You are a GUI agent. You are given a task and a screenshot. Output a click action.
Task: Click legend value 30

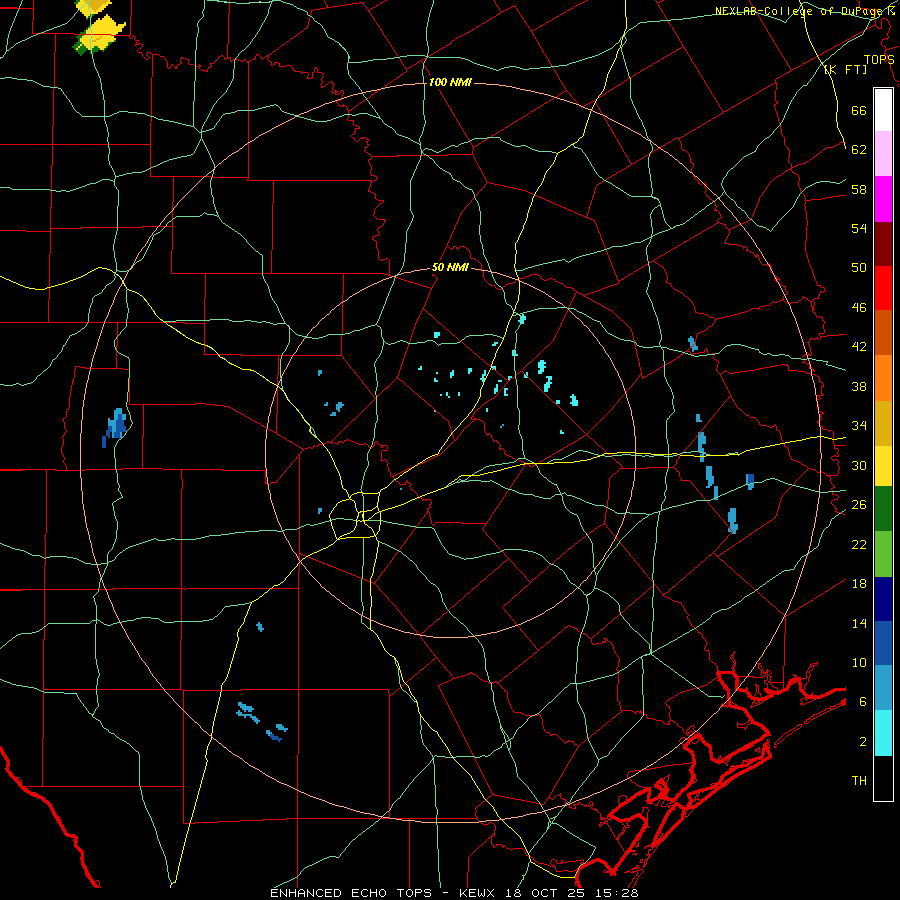pyautogui.click(x=859, y=465)
